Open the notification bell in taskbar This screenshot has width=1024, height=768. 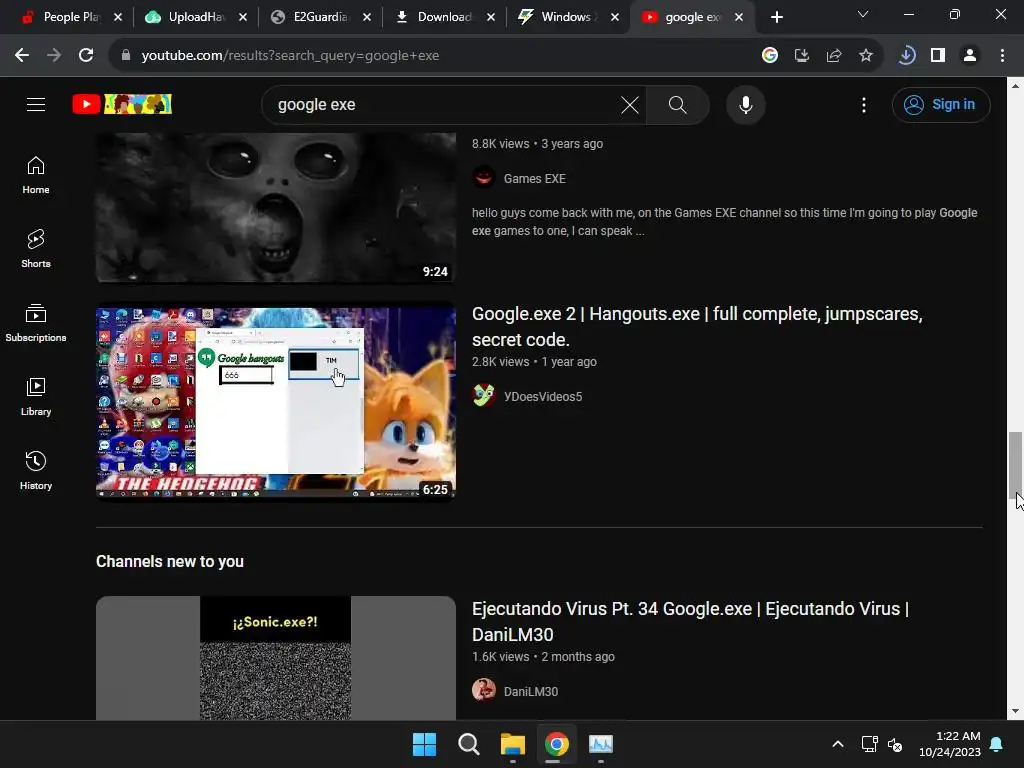[x=997, y=744]
